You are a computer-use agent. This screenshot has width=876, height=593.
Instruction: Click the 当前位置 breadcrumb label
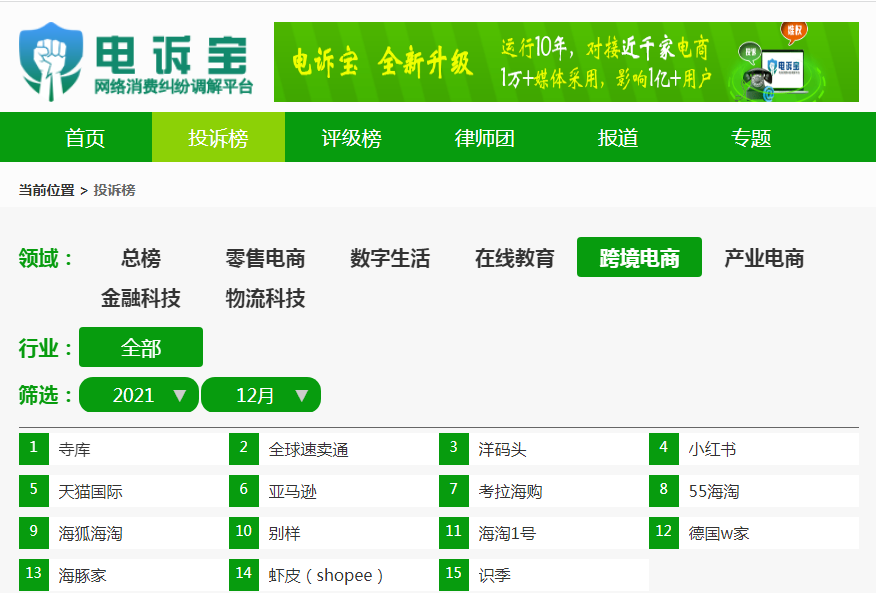tap(46, 190)
